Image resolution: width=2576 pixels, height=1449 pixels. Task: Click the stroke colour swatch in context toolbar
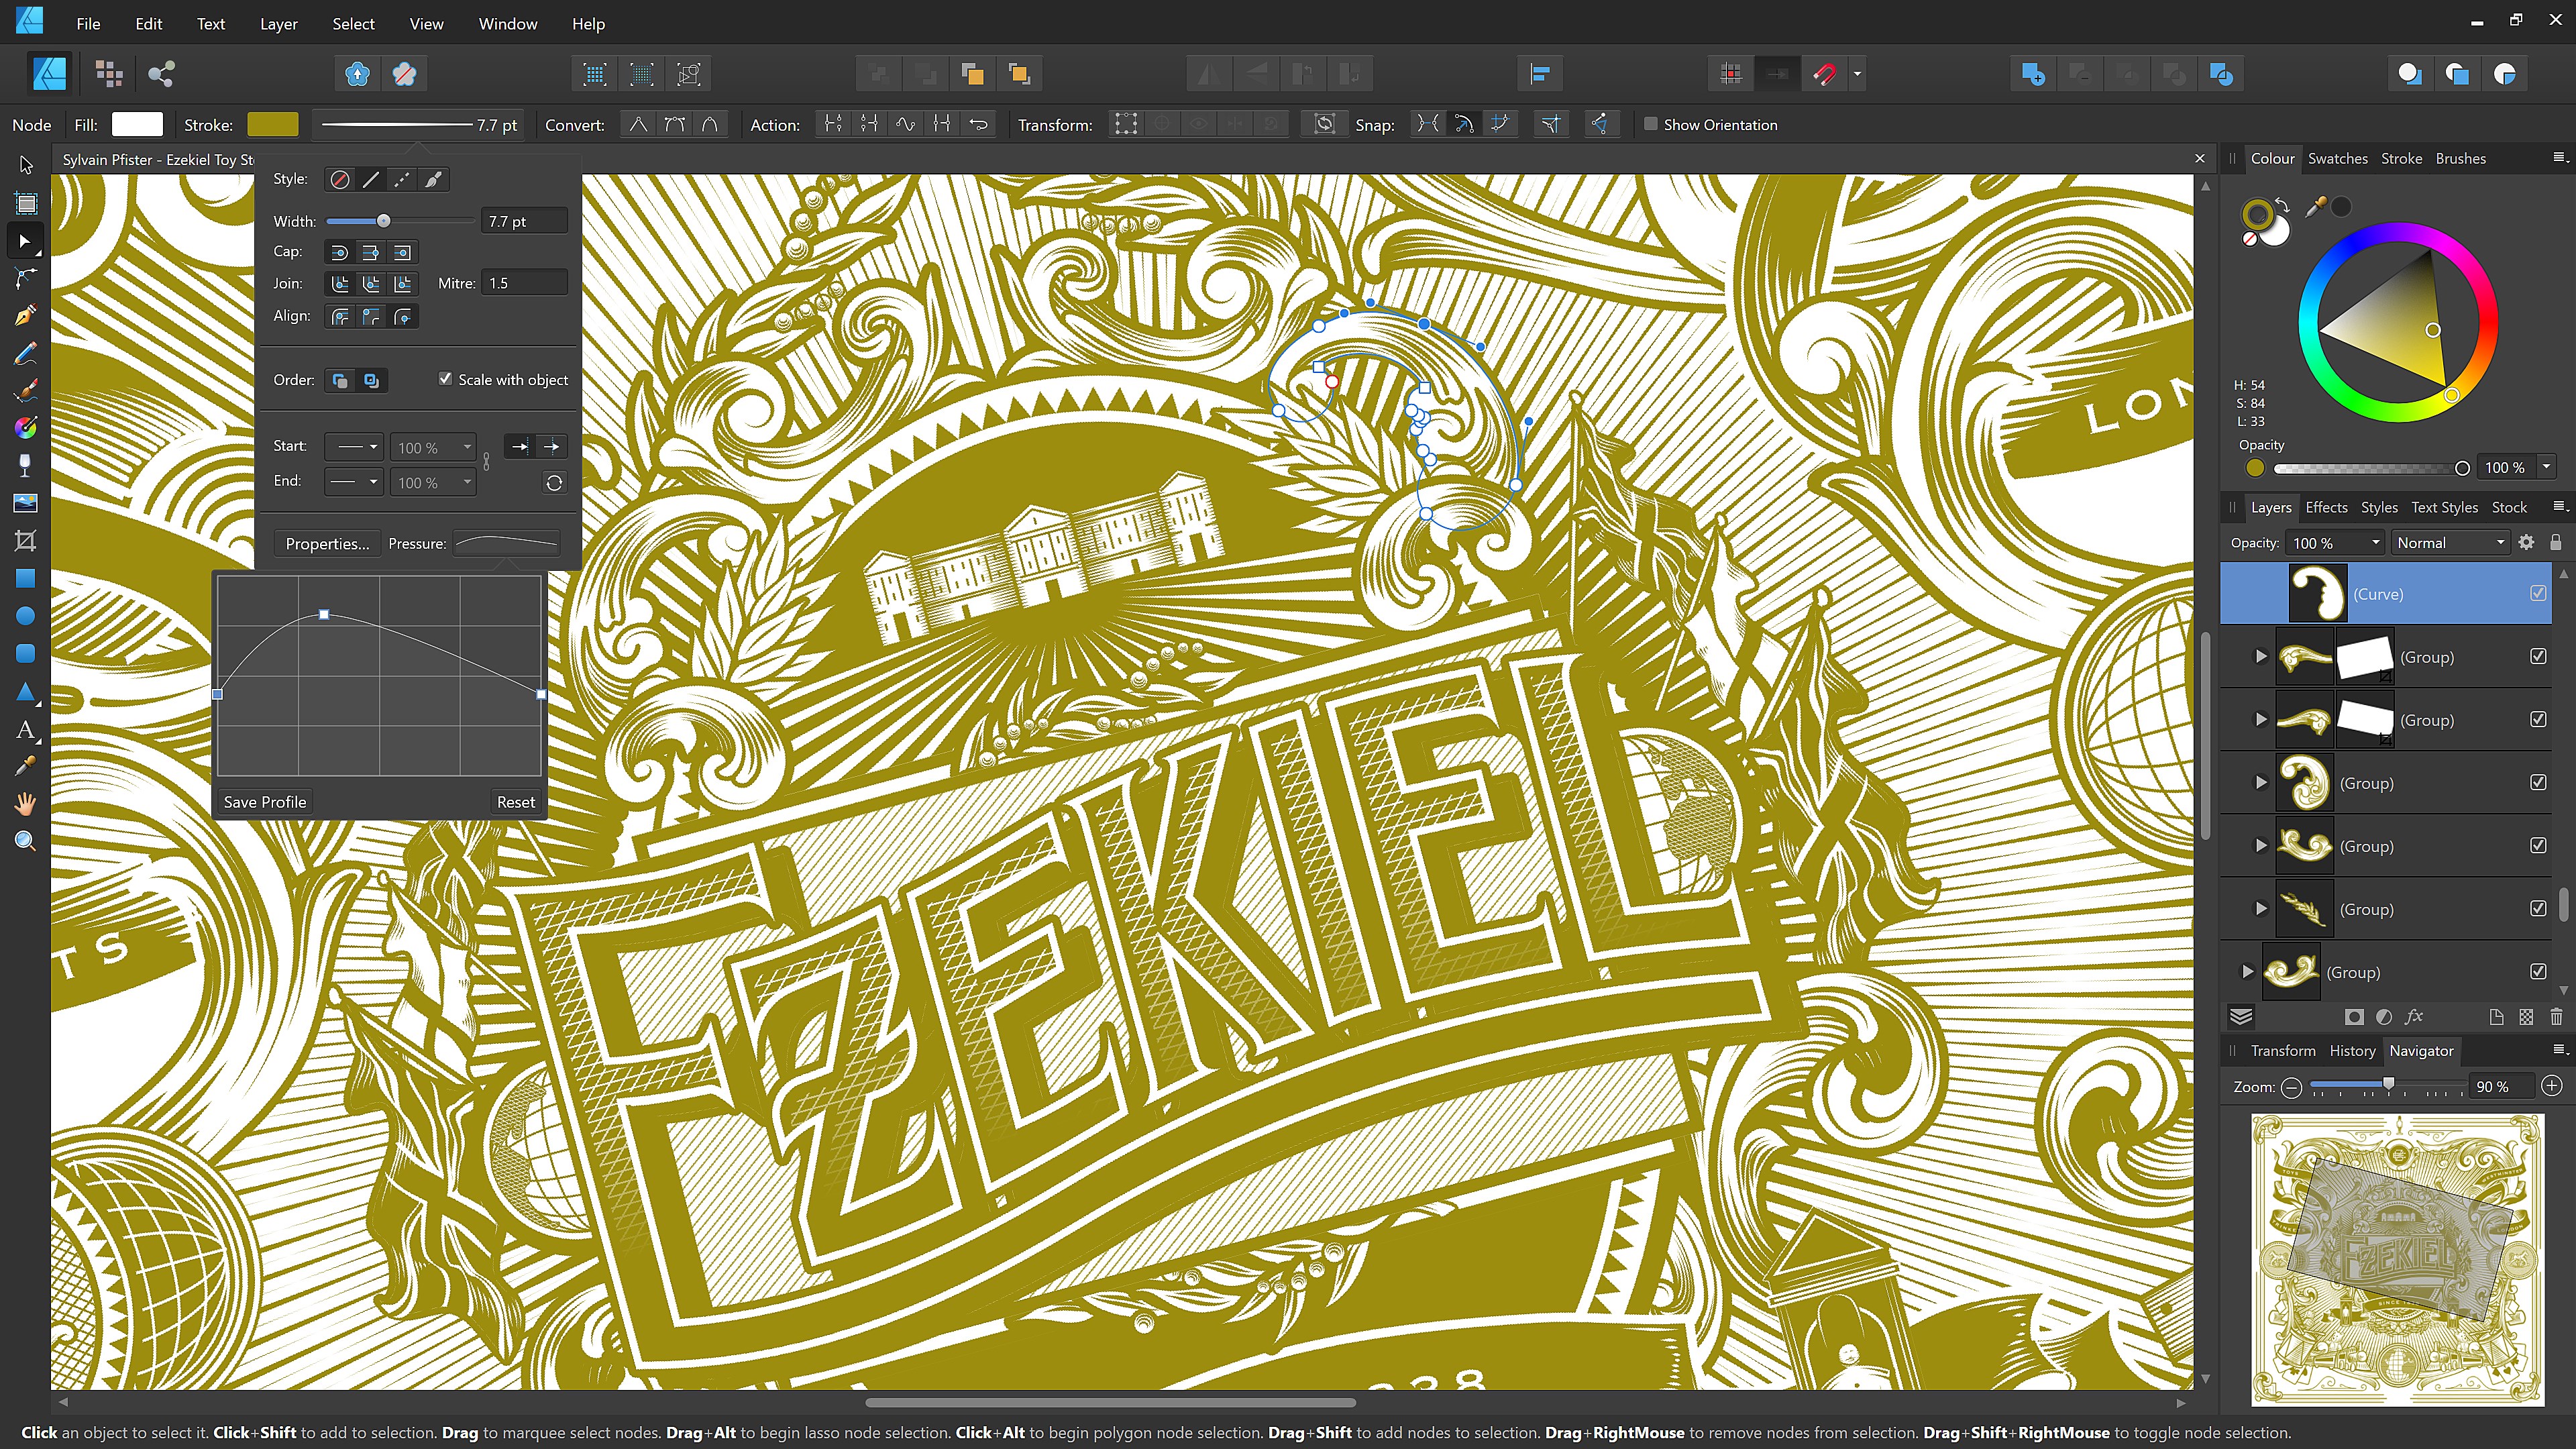[x=272, y=124]
